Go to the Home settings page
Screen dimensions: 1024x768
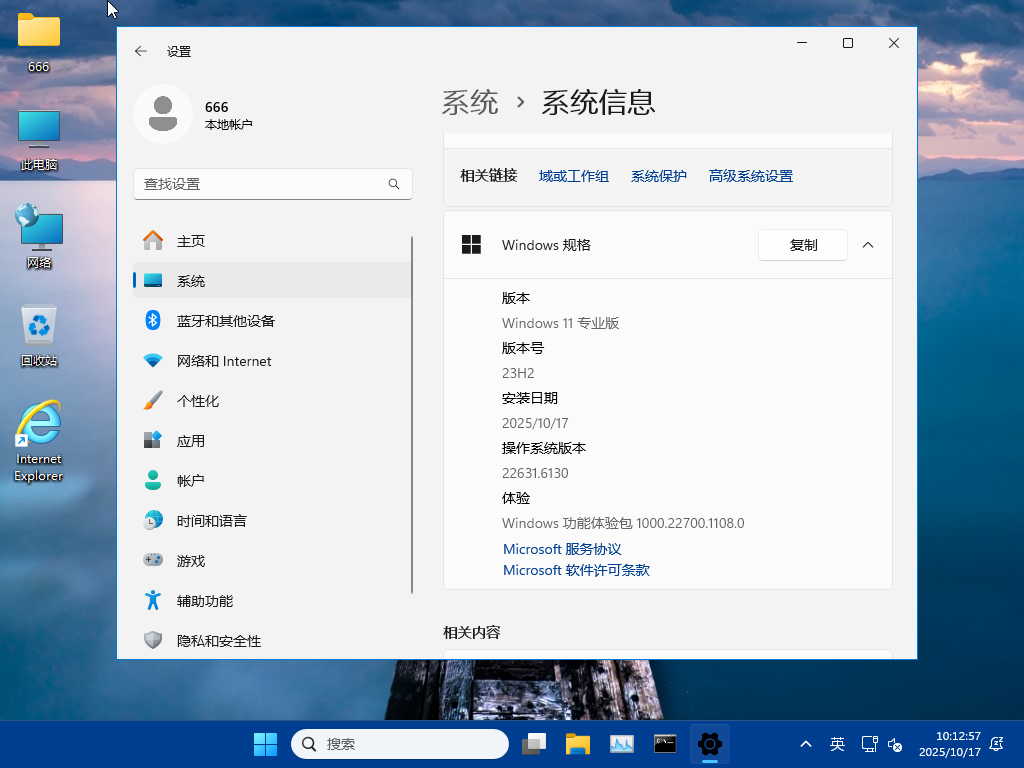tap(190, 241)
